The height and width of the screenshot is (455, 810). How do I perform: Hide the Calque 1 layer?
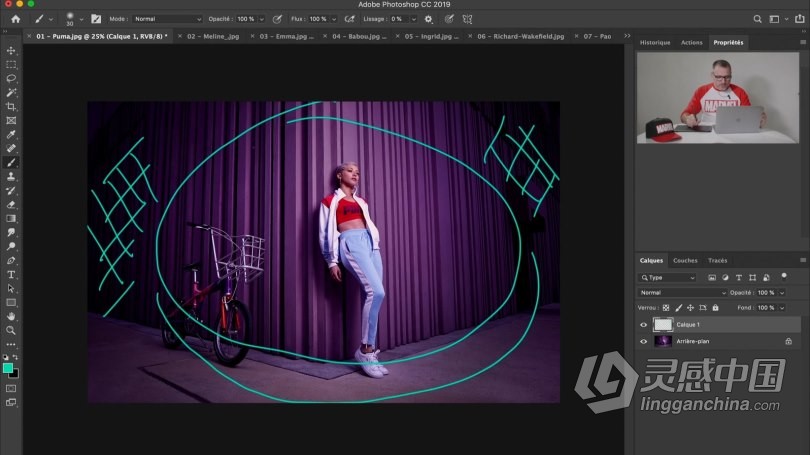click(644, 325)
